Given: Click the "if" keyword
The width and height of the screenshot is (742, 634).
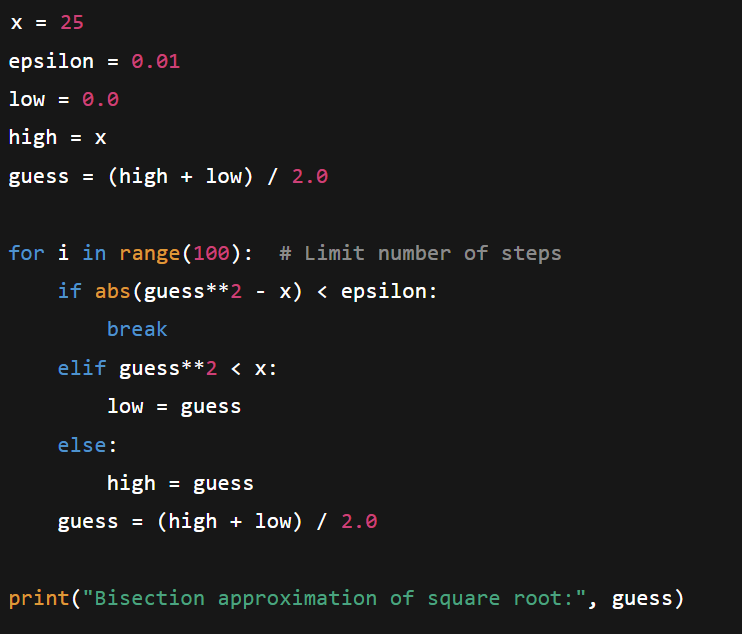Looking at the screenshot, I should coord(70,291).
